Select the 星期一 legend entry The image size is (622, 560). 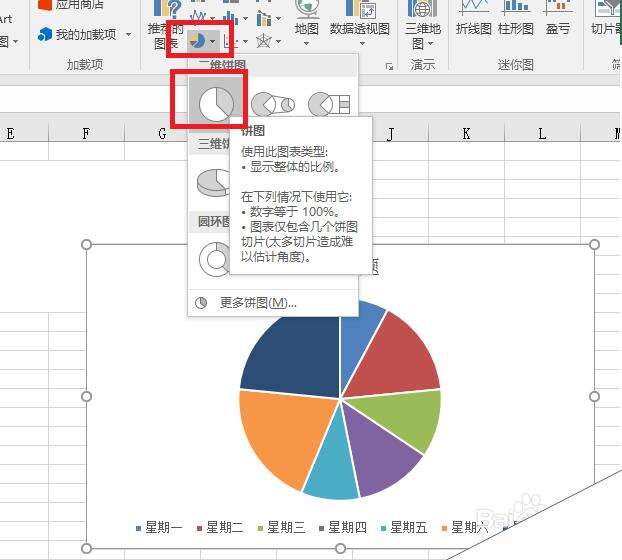click(159, 527)
